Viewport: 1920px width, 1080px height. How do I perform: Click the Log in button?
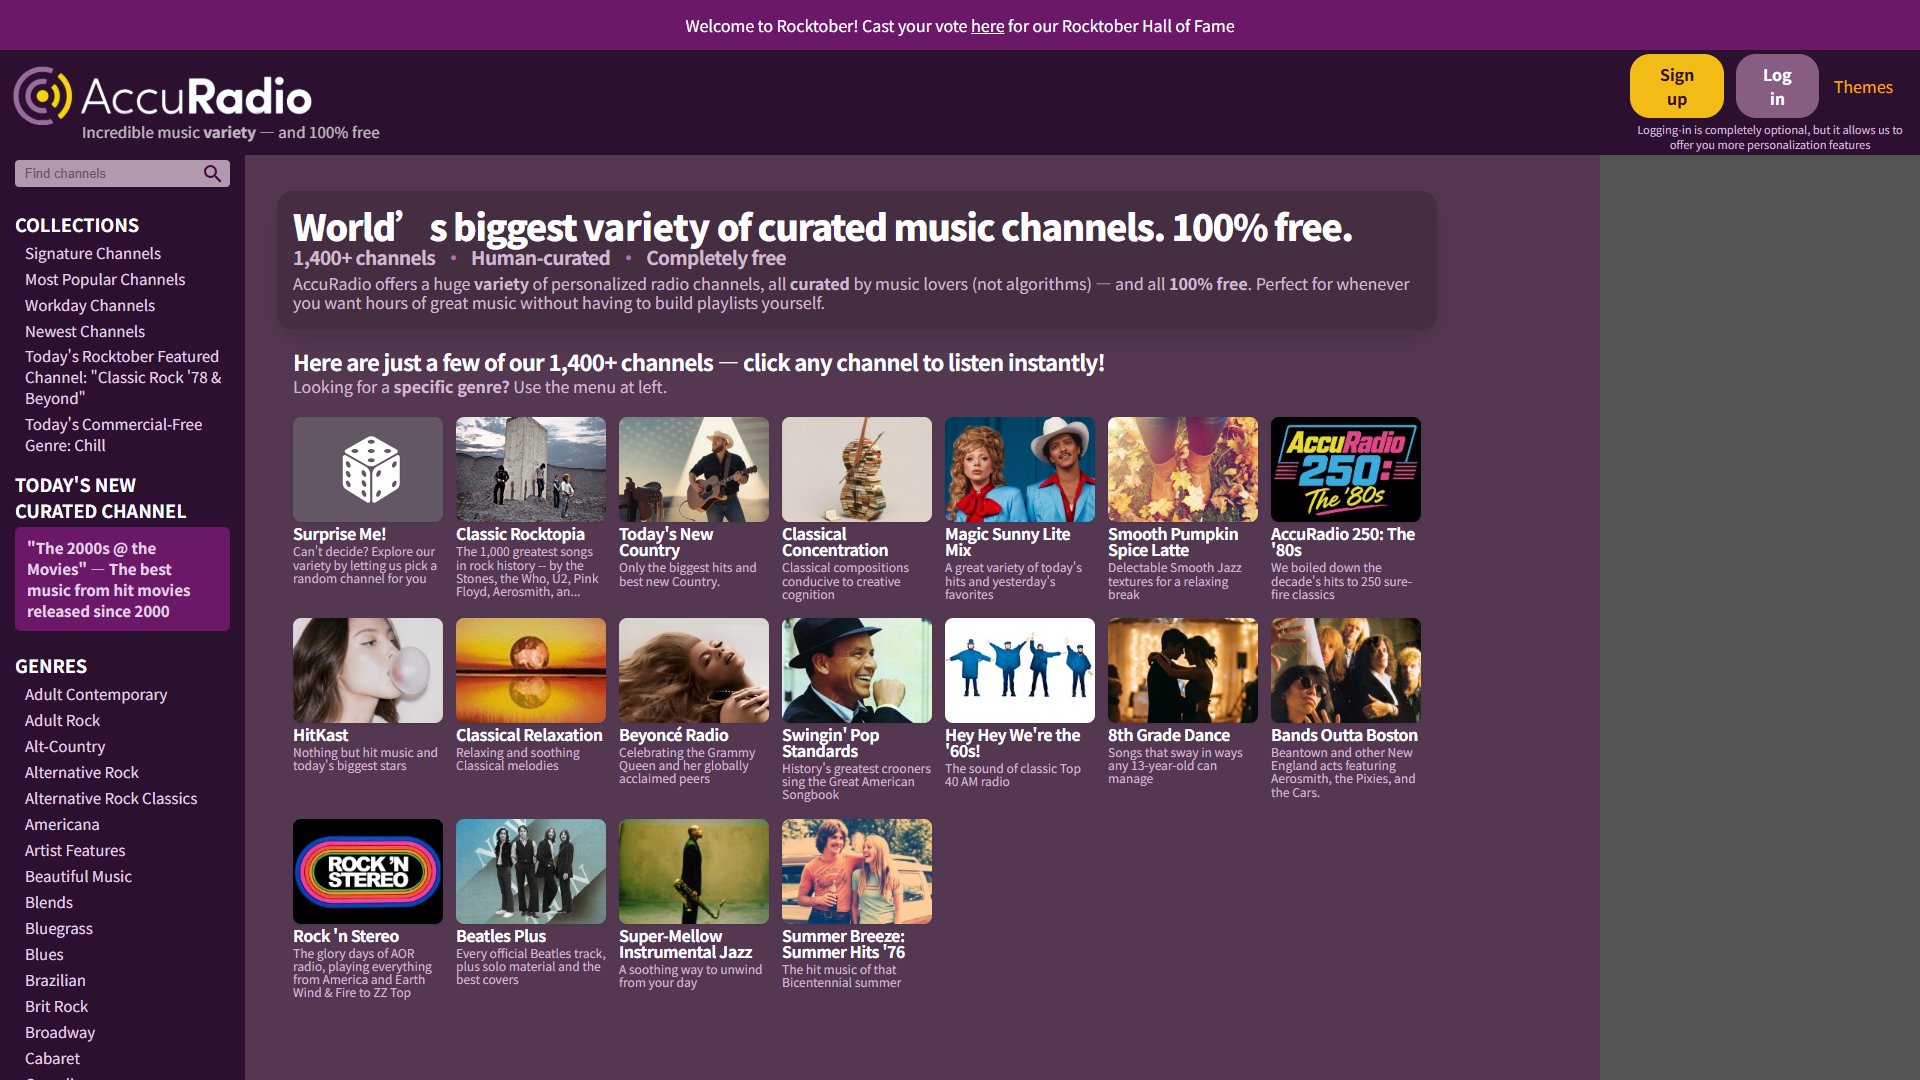point(1777,86)
